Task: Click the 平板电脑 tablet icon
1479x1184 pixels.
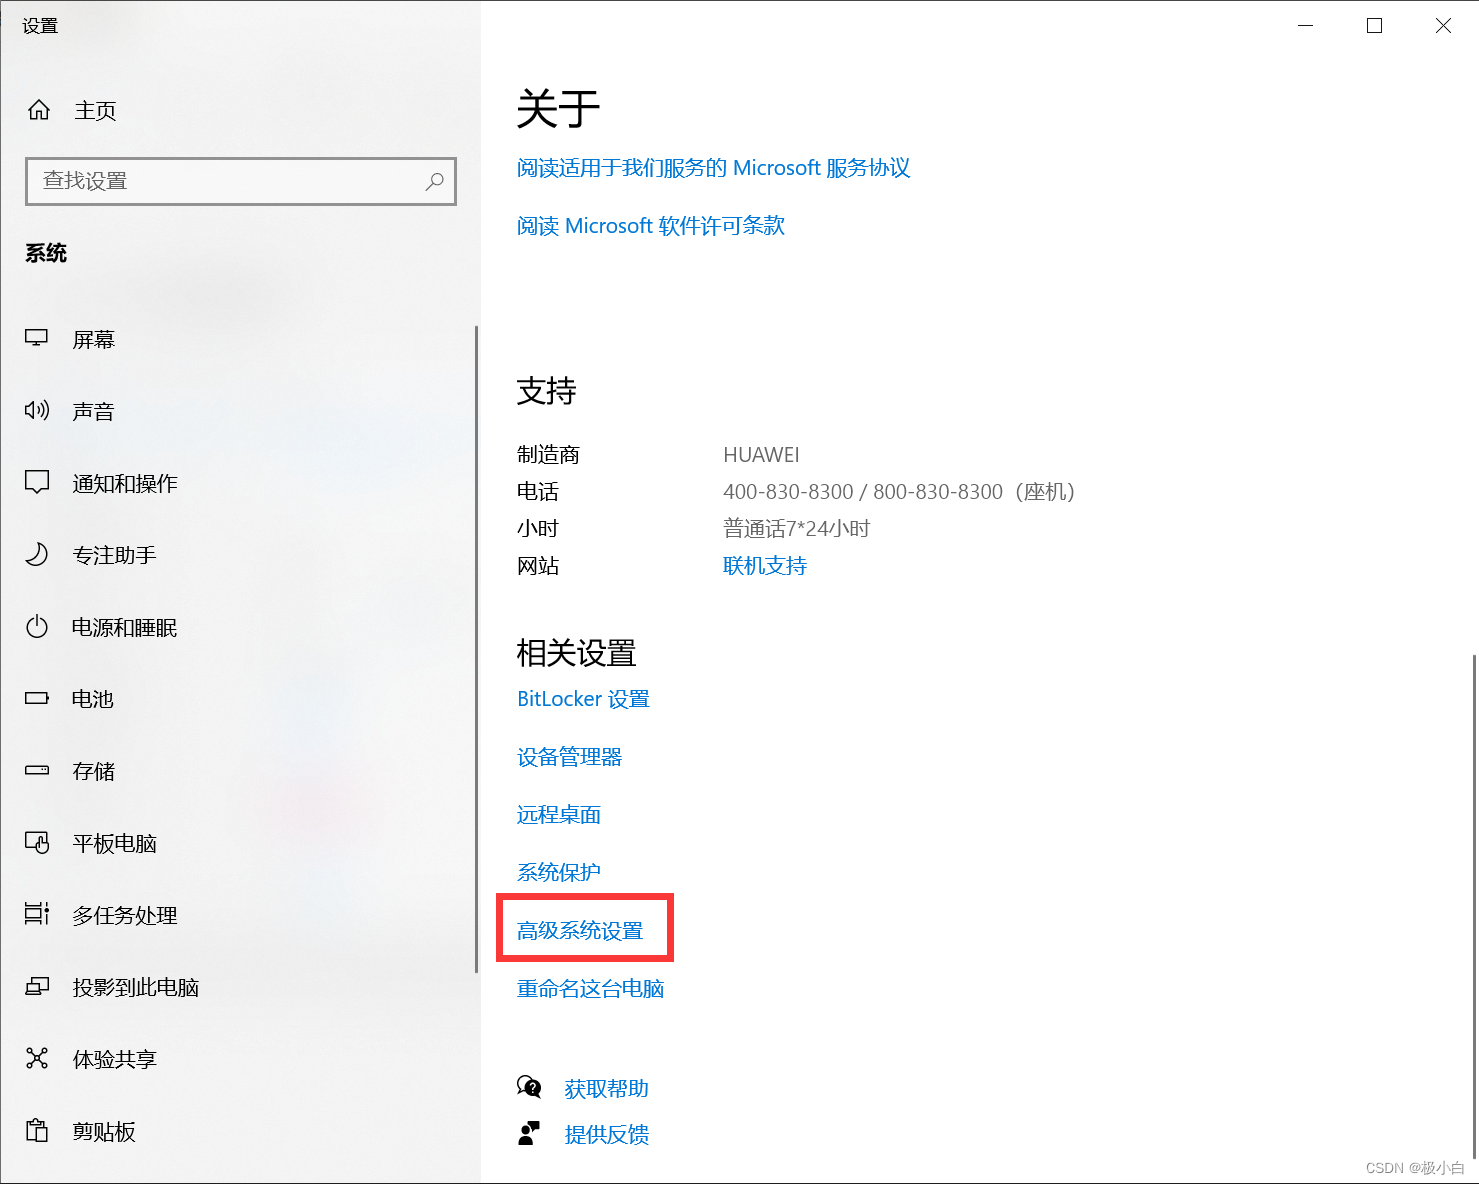Action: pyautogui.click(x=37, y=843)
